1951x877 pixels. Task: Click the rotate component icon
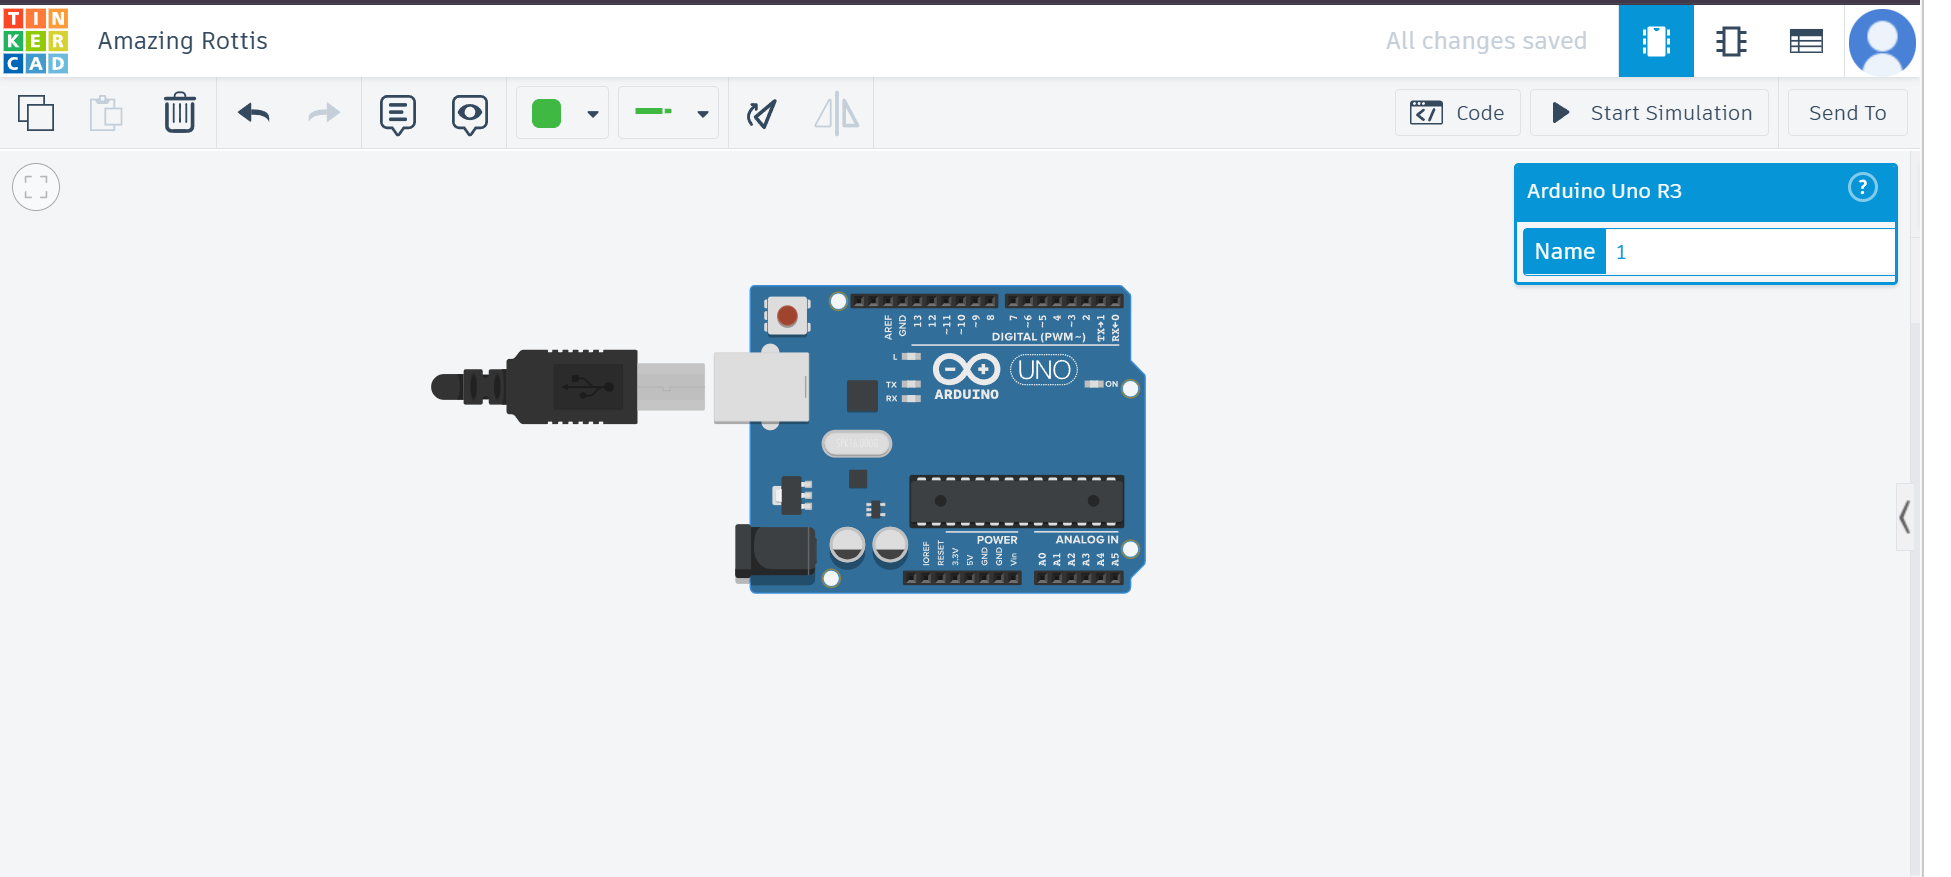(x=762, y=114)
